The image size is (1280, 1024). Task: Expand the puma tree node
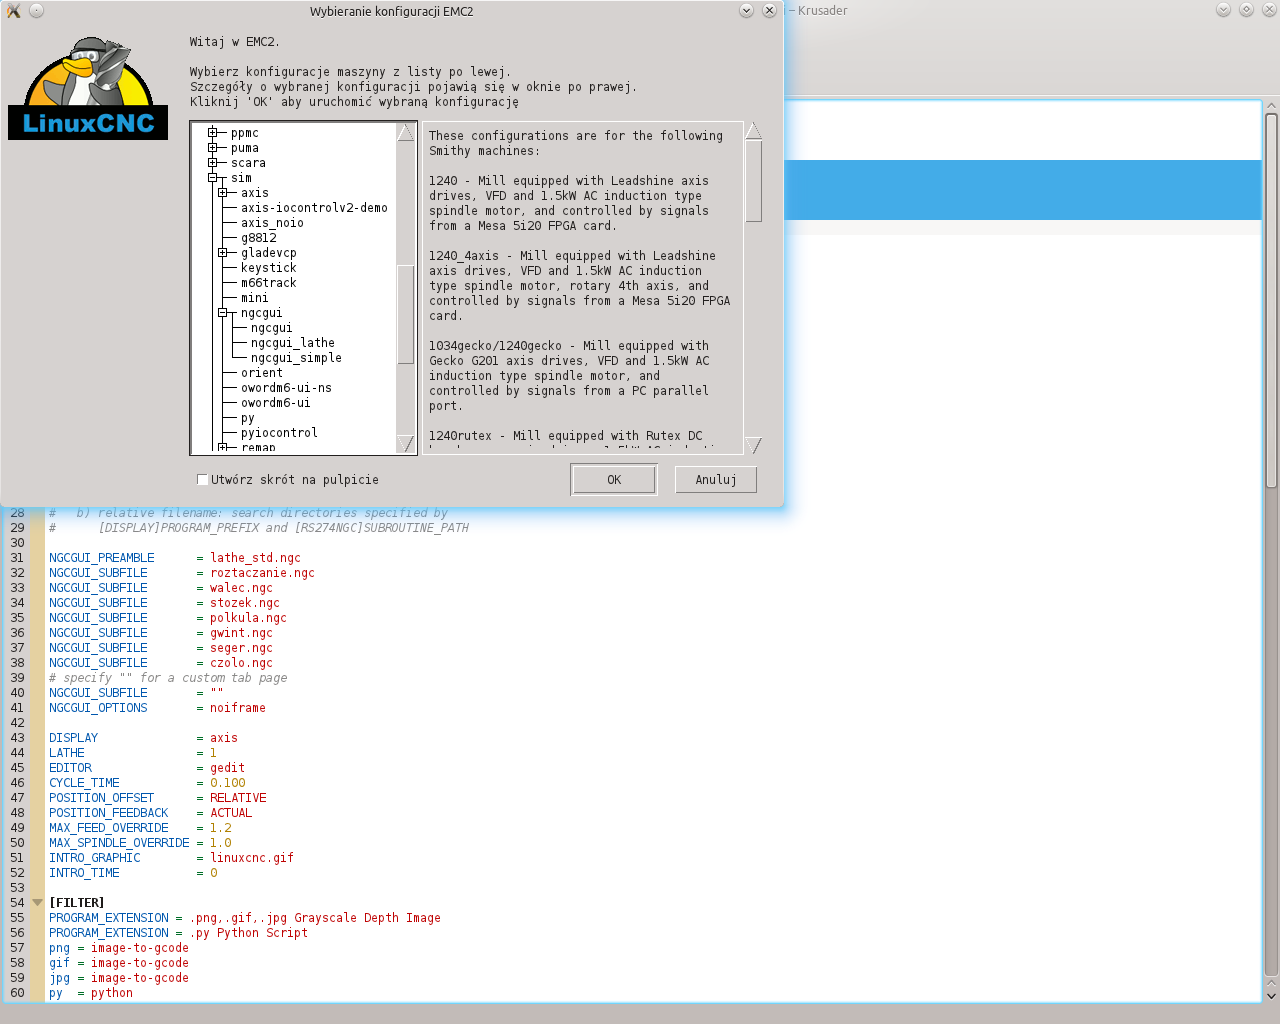point(213,148)
